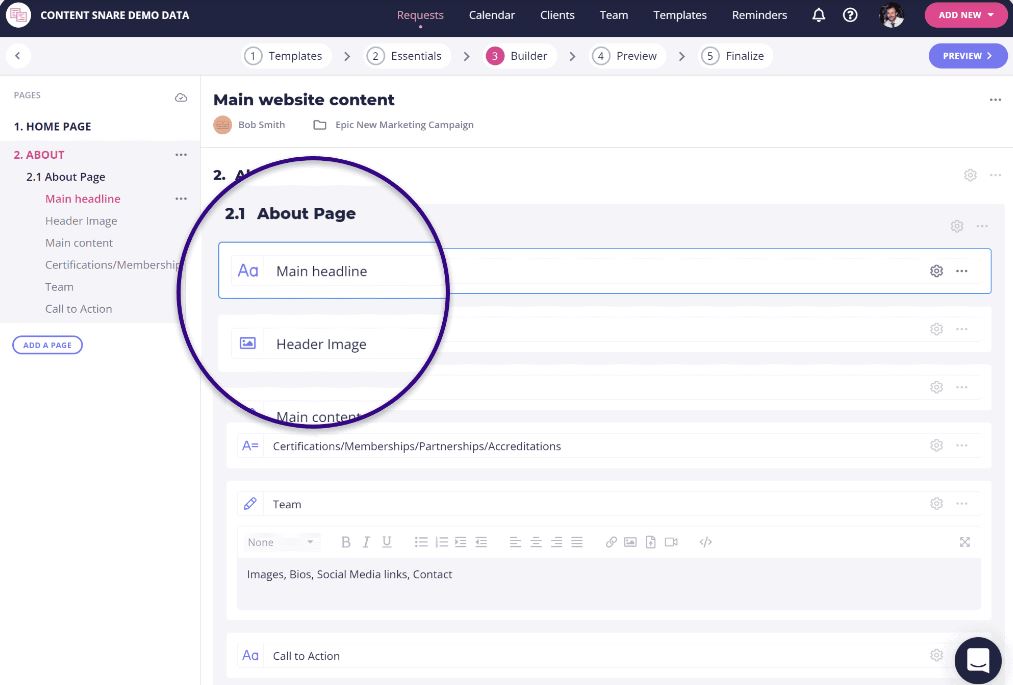Open settings gear for Team field

click(936, 504)
